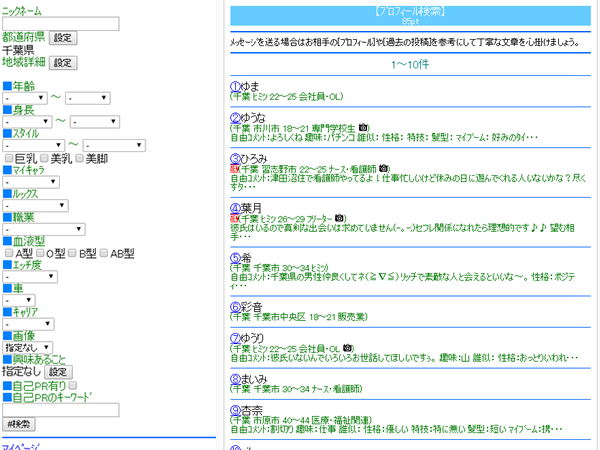Viewport: 600px width, 450px height.
Task: Click camera icon beside ゆうな's profile
Action: pyautogui.click(x=365, y=128)
